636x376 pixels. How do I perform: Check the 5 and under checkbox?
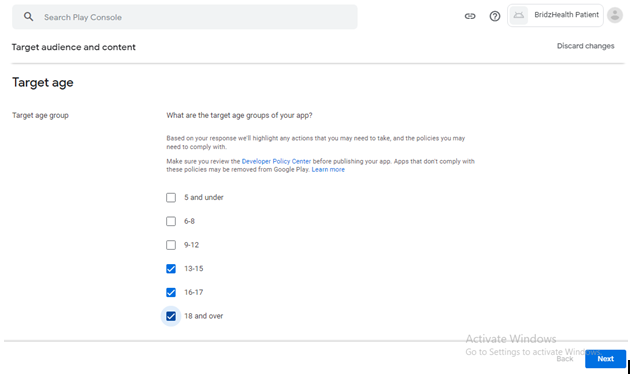(171, 198)
